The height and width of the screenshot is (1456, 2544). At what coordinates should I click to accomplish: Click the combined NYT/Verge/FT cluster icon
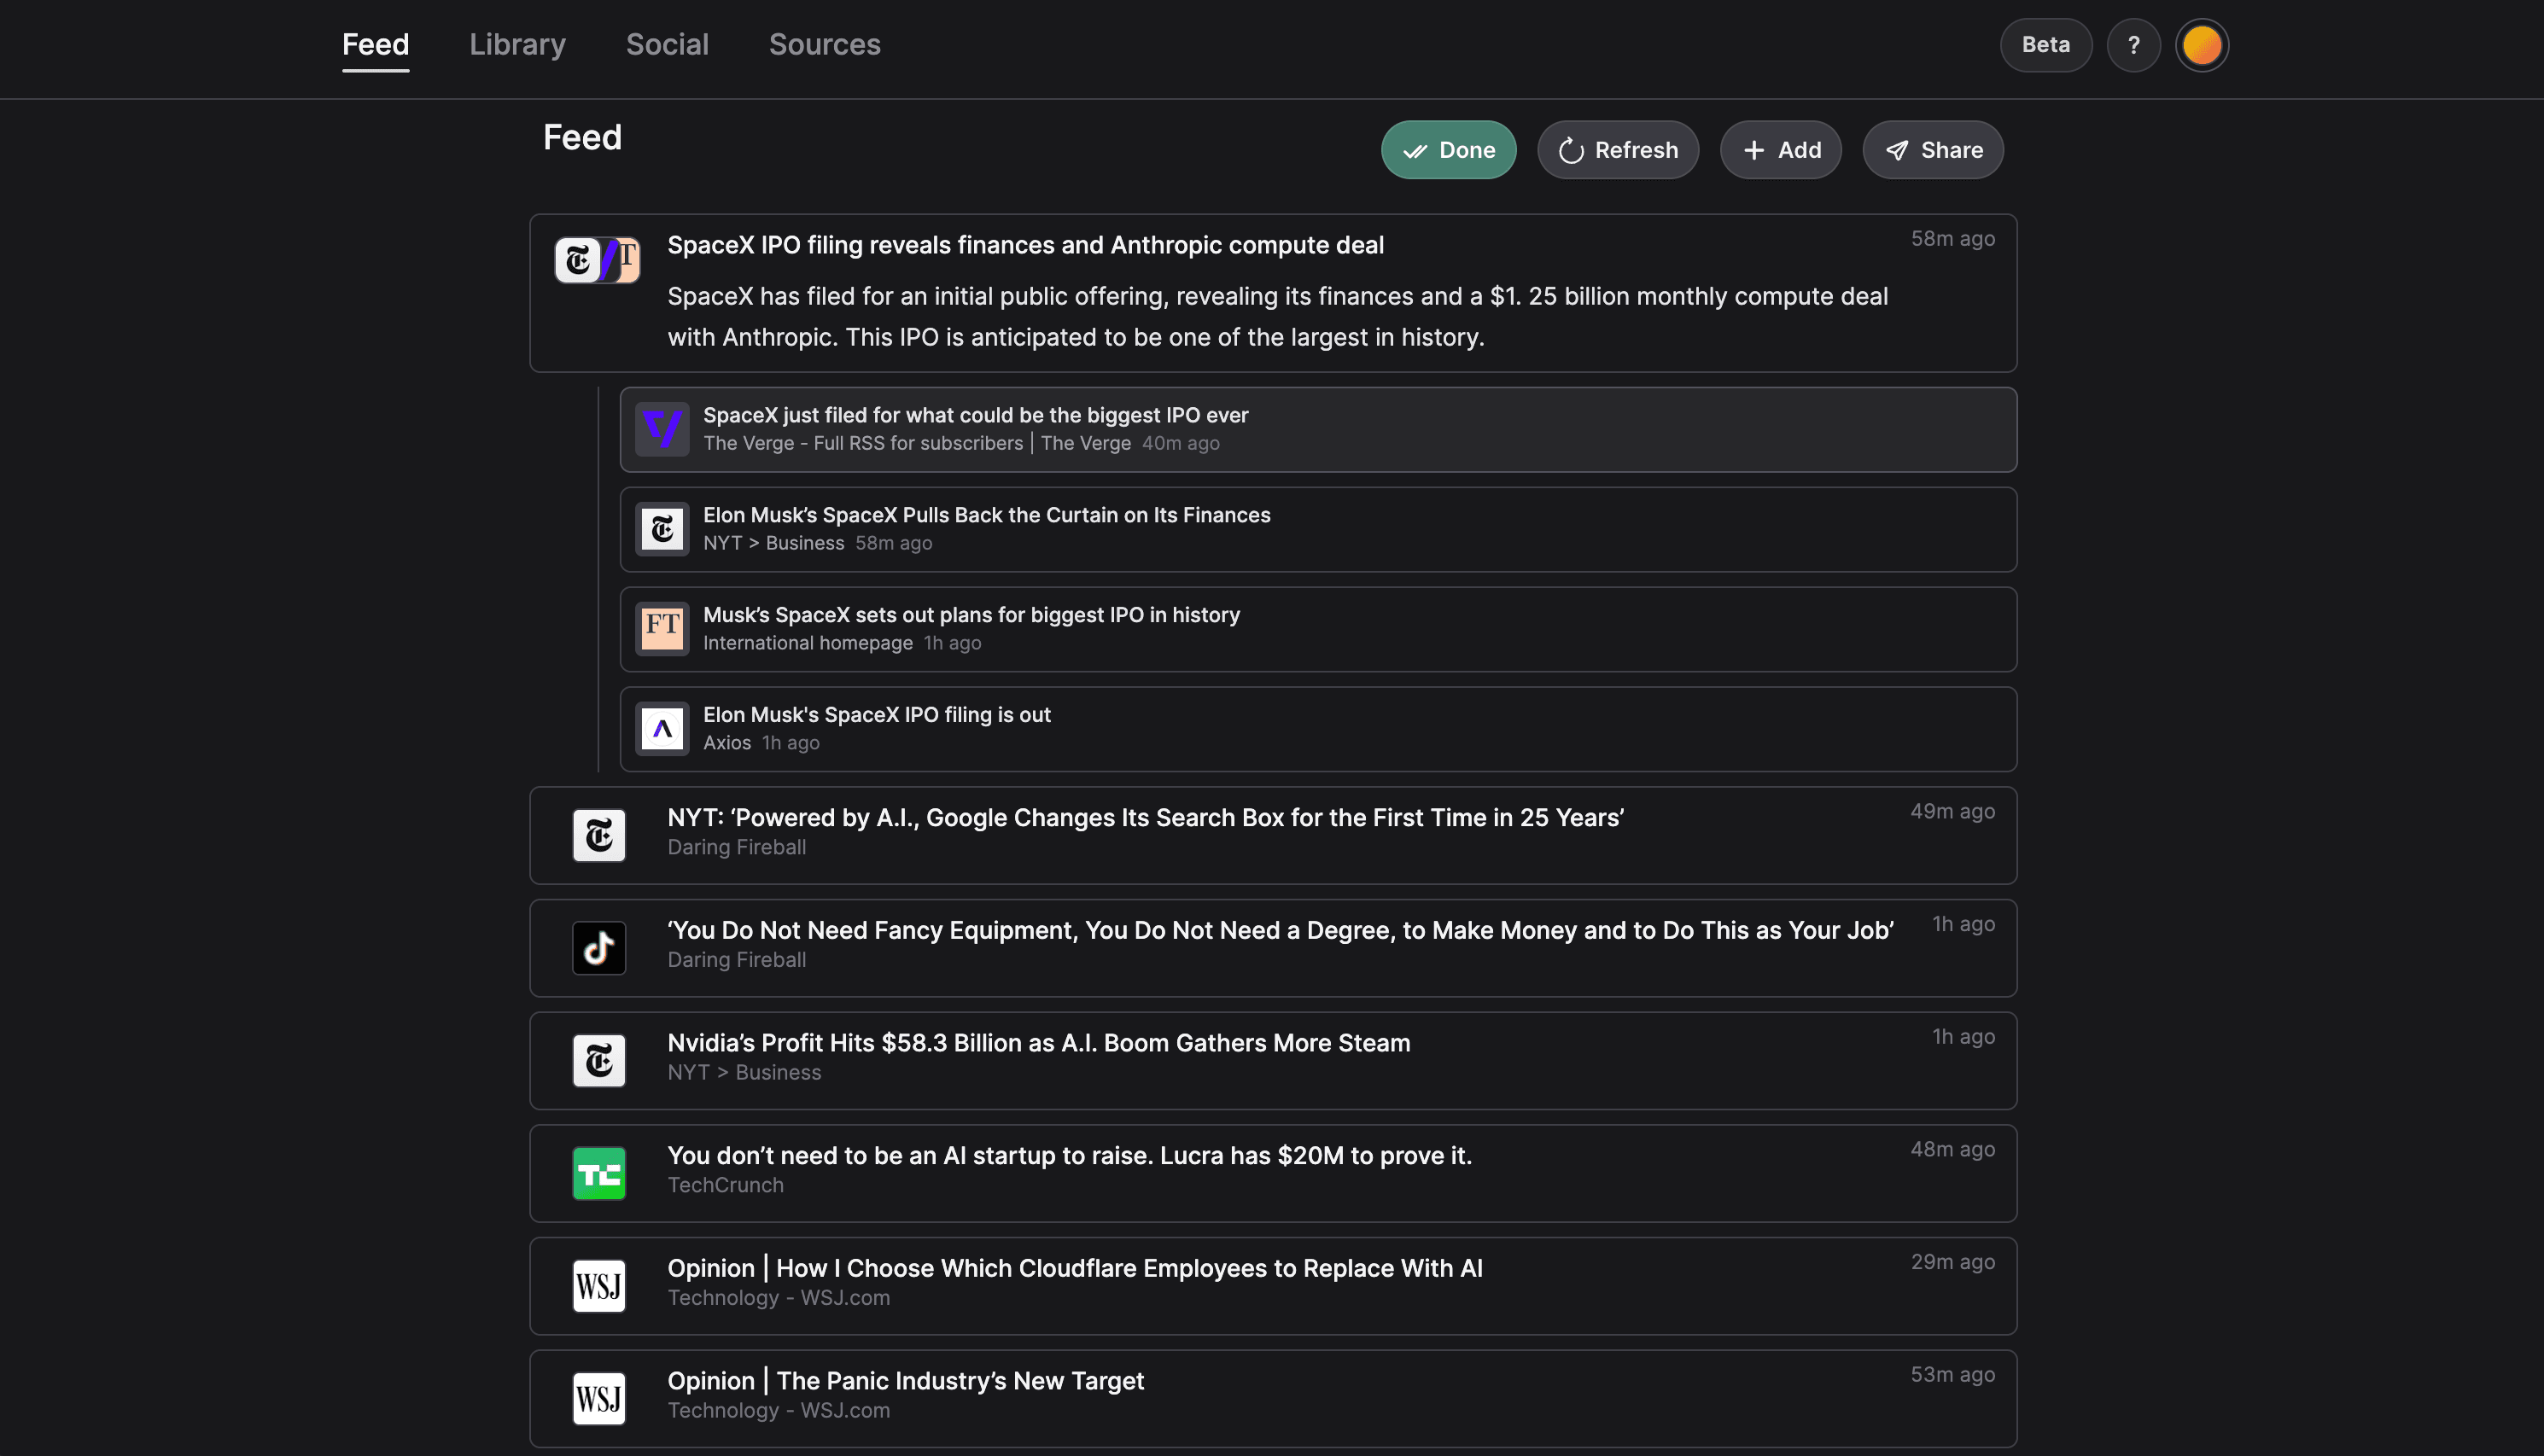(597, 260)
